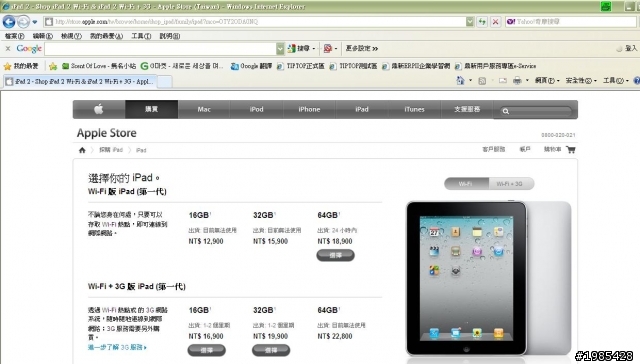
Task: Open the customer service link
Action: coord(493,149)
